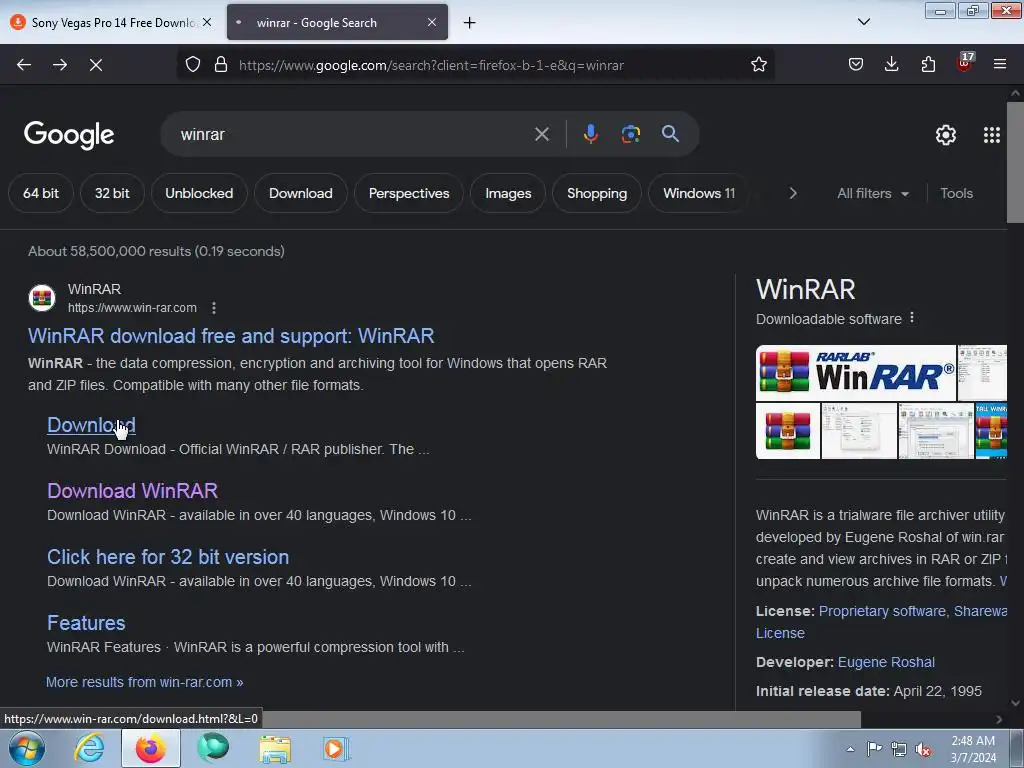The image size is (1024, 768).
Task: Click the Google logo
Action: click(69, 135)
